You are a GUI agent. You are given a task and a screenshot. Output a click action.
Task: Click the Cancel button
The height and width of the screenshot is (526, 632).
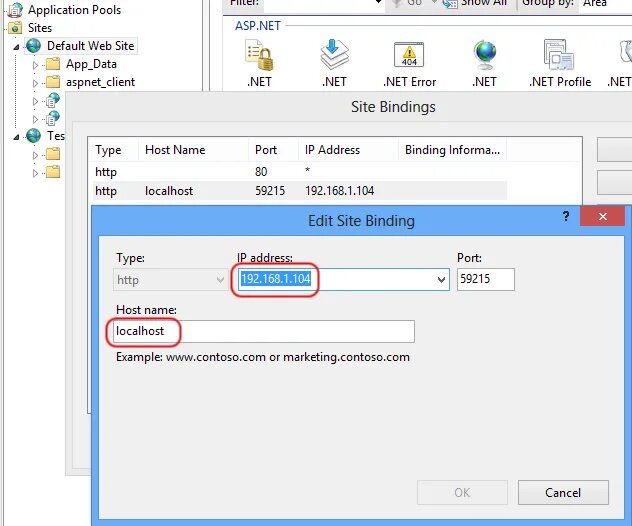tap(563, 492)
